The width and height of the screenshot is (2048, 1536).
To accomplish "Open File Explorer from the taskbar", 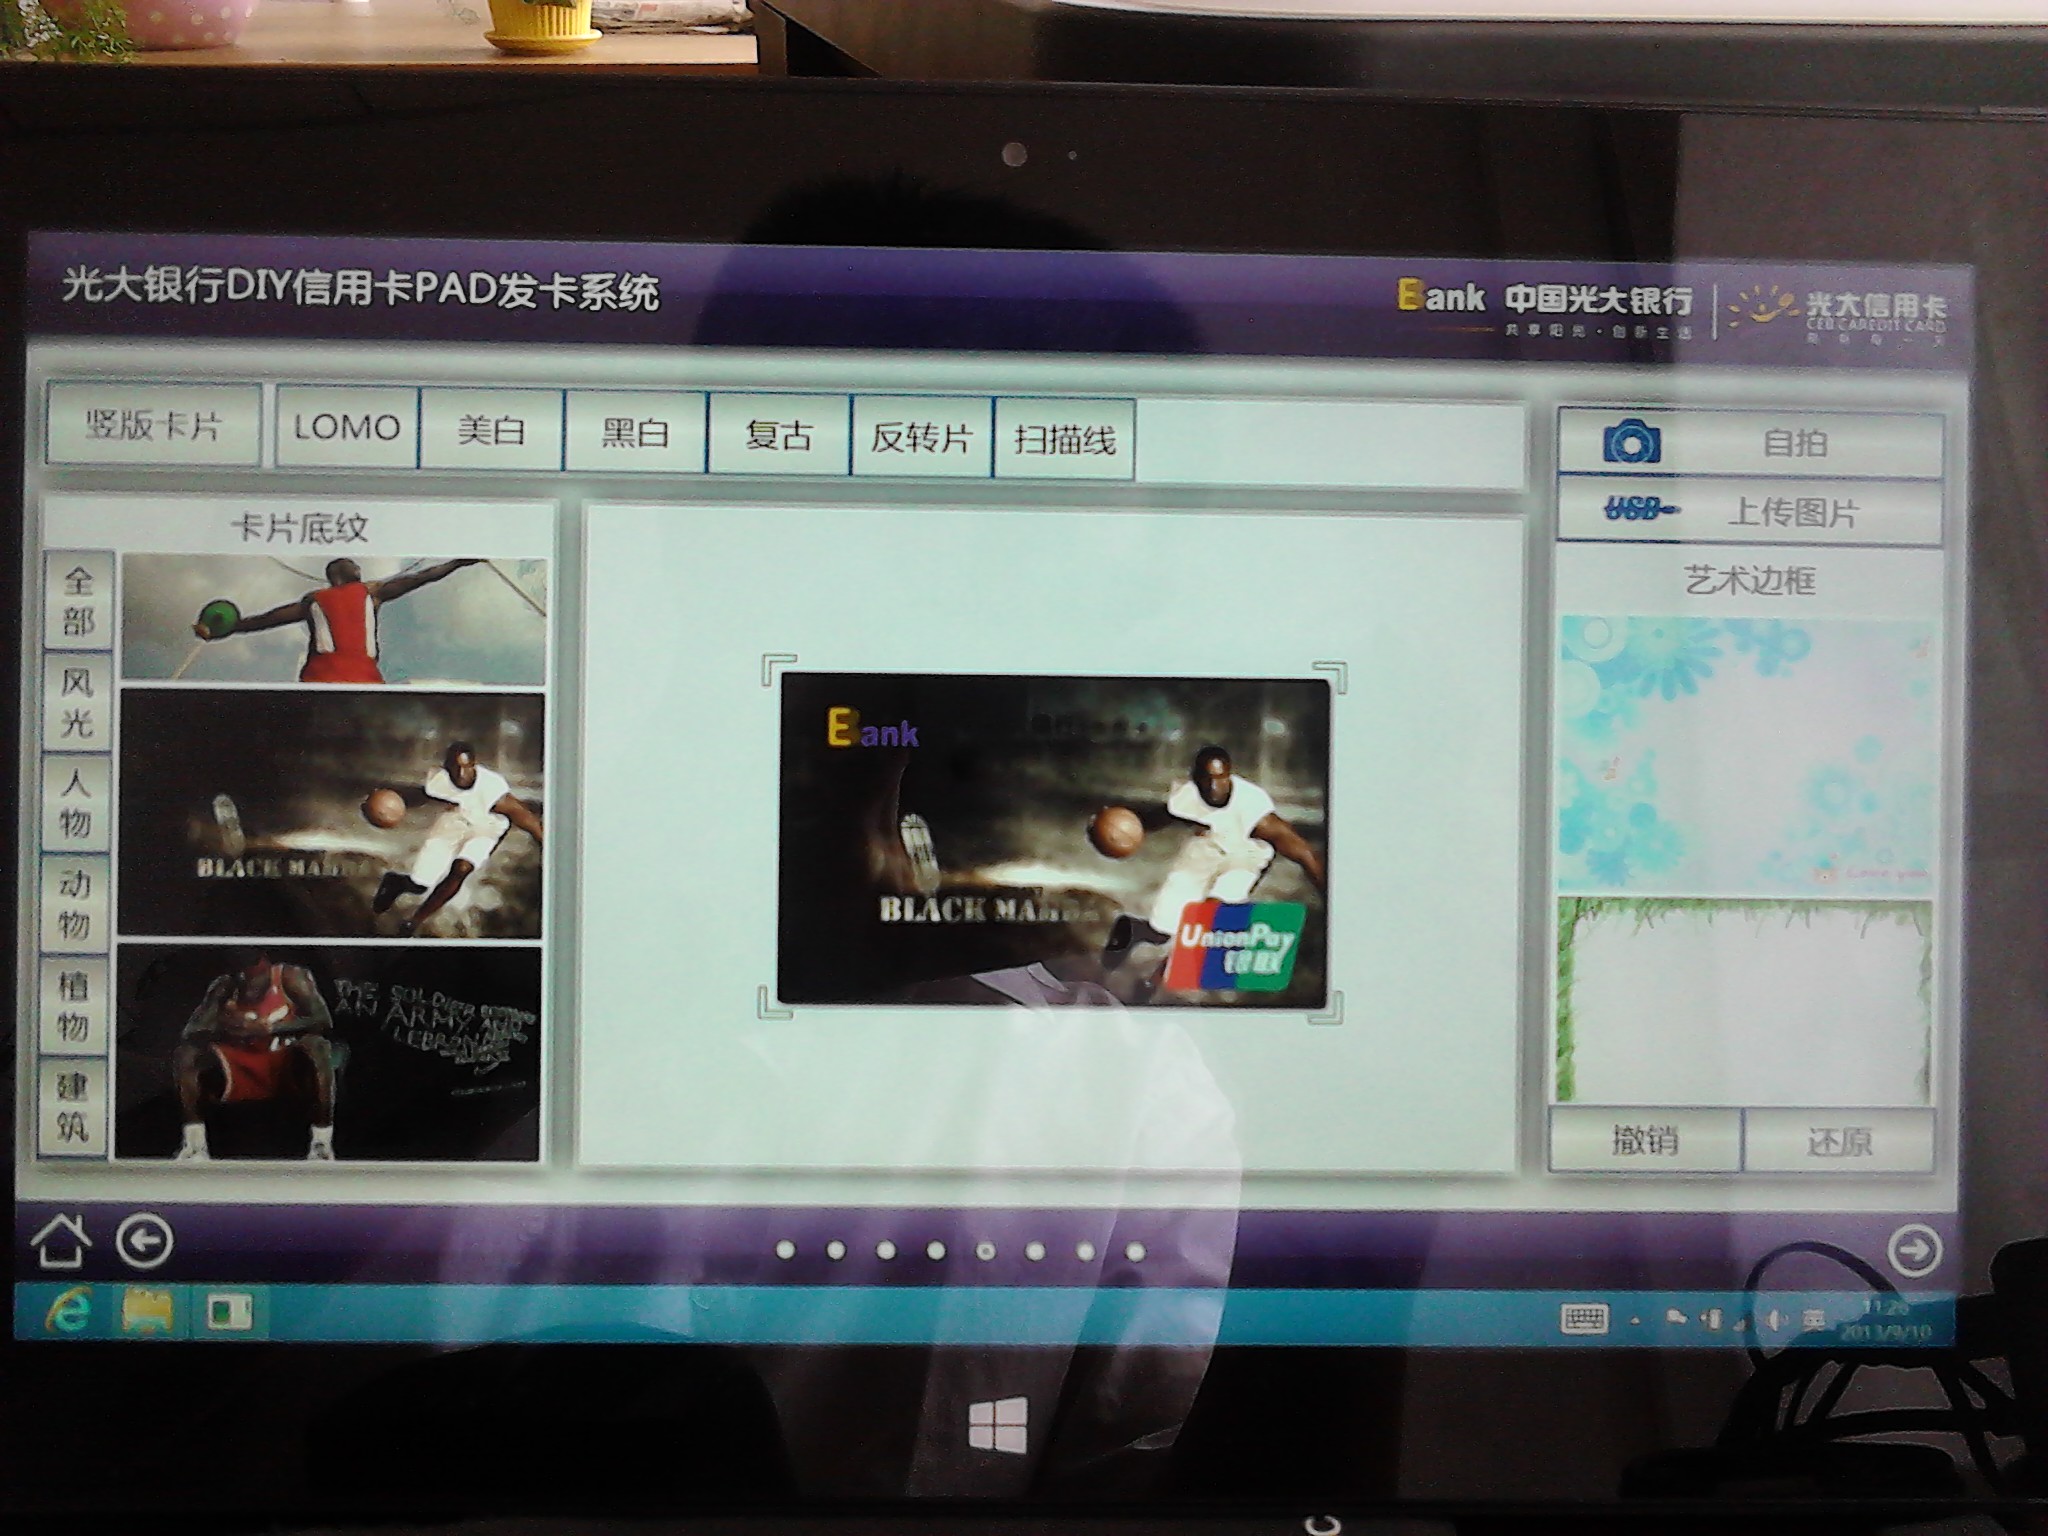I will [147, 1310].
